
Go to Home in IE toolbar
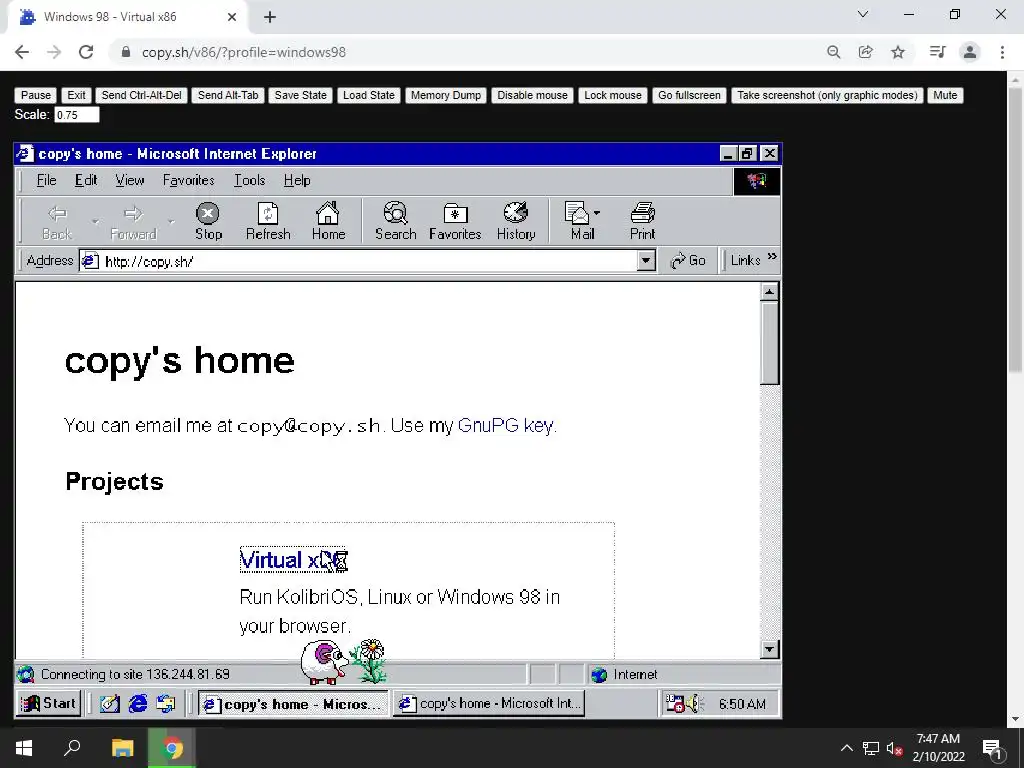click(328, 221)
